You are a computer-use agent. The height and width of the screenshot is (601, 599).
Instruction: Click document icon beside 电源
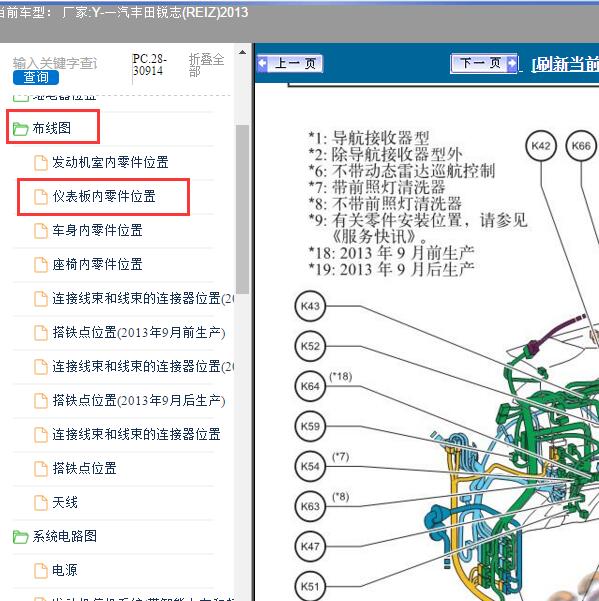coord(41,571)
